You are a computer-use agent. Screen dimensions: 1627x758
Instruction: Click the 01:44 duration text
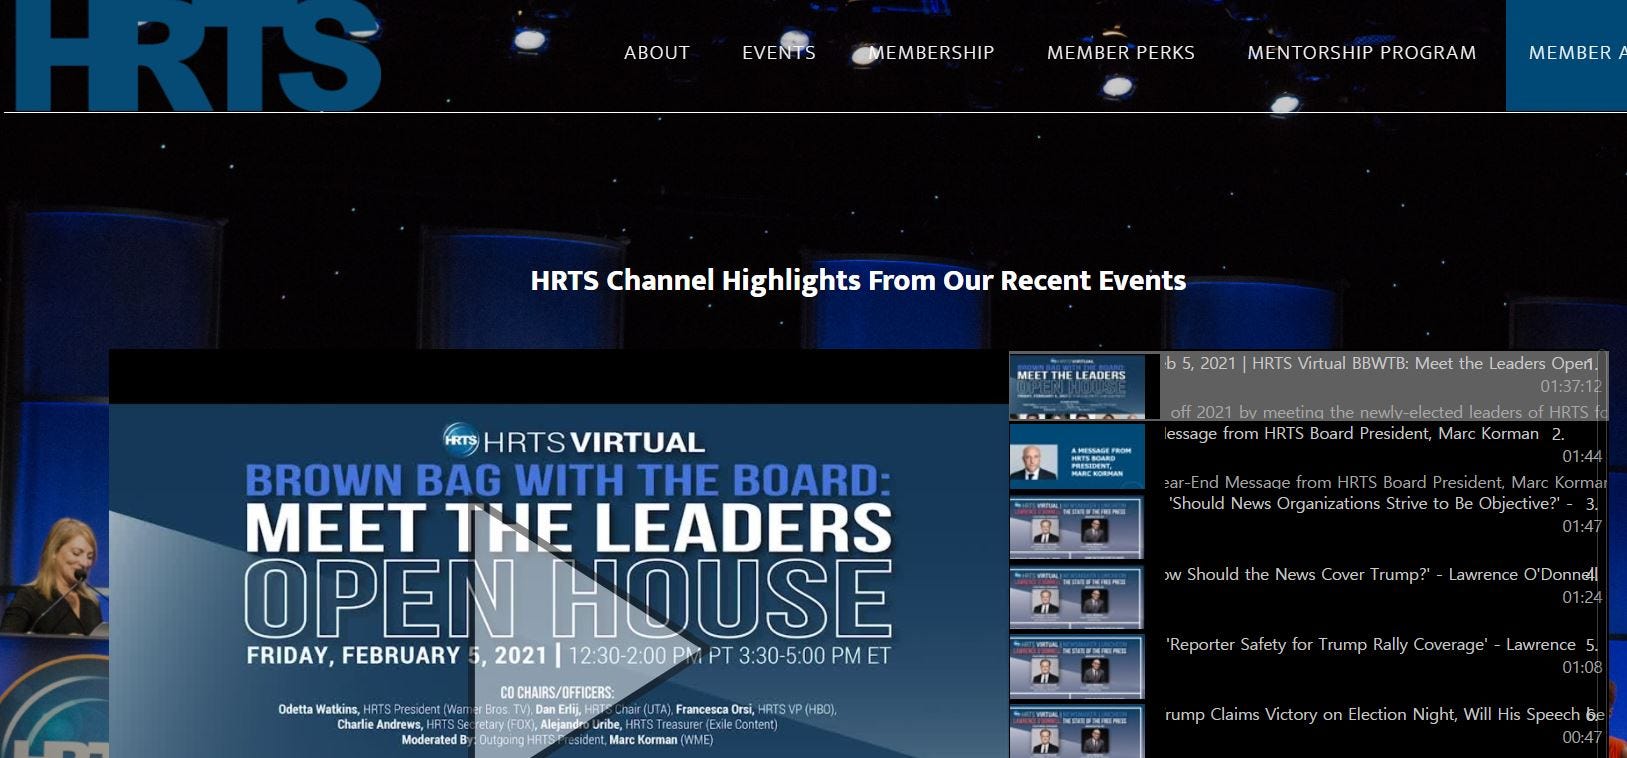pyautogui.click(x=1582, y=457)
